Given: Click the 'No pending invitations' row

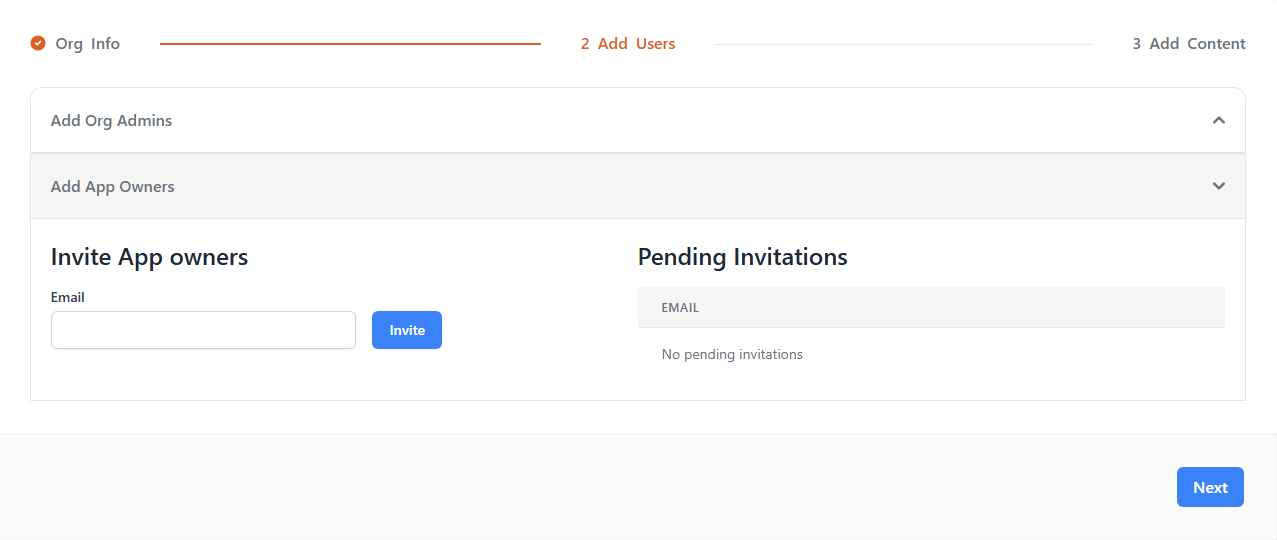Looking at the screenshot, I should (732, 354).
